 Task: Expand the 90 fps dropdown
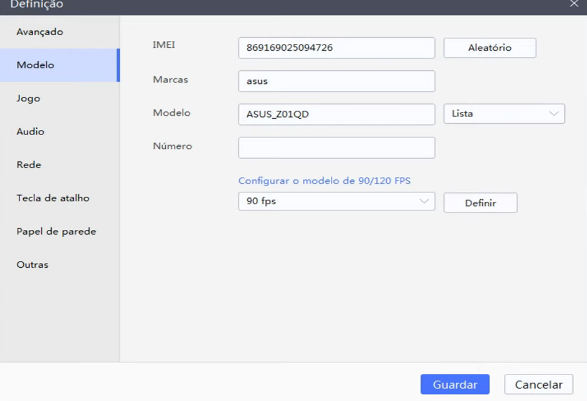point(337,201)
